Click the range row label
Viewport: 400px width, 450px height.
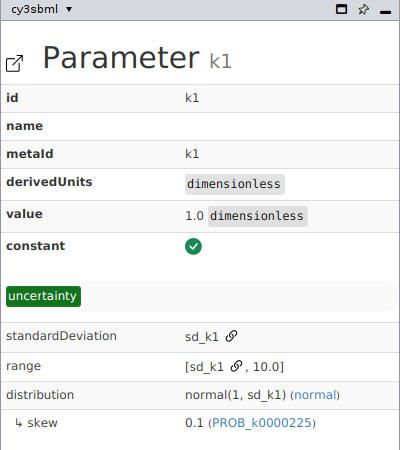click(23, 366)
